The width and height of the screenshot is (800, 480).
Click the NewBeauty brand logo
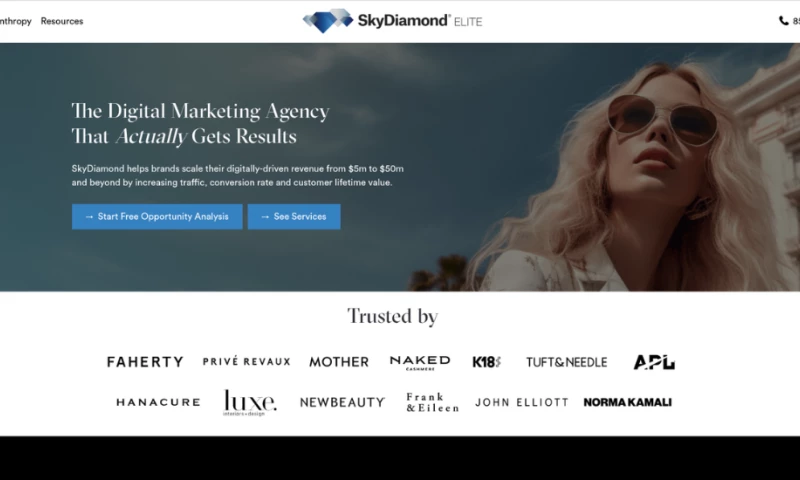pos(342,403)
